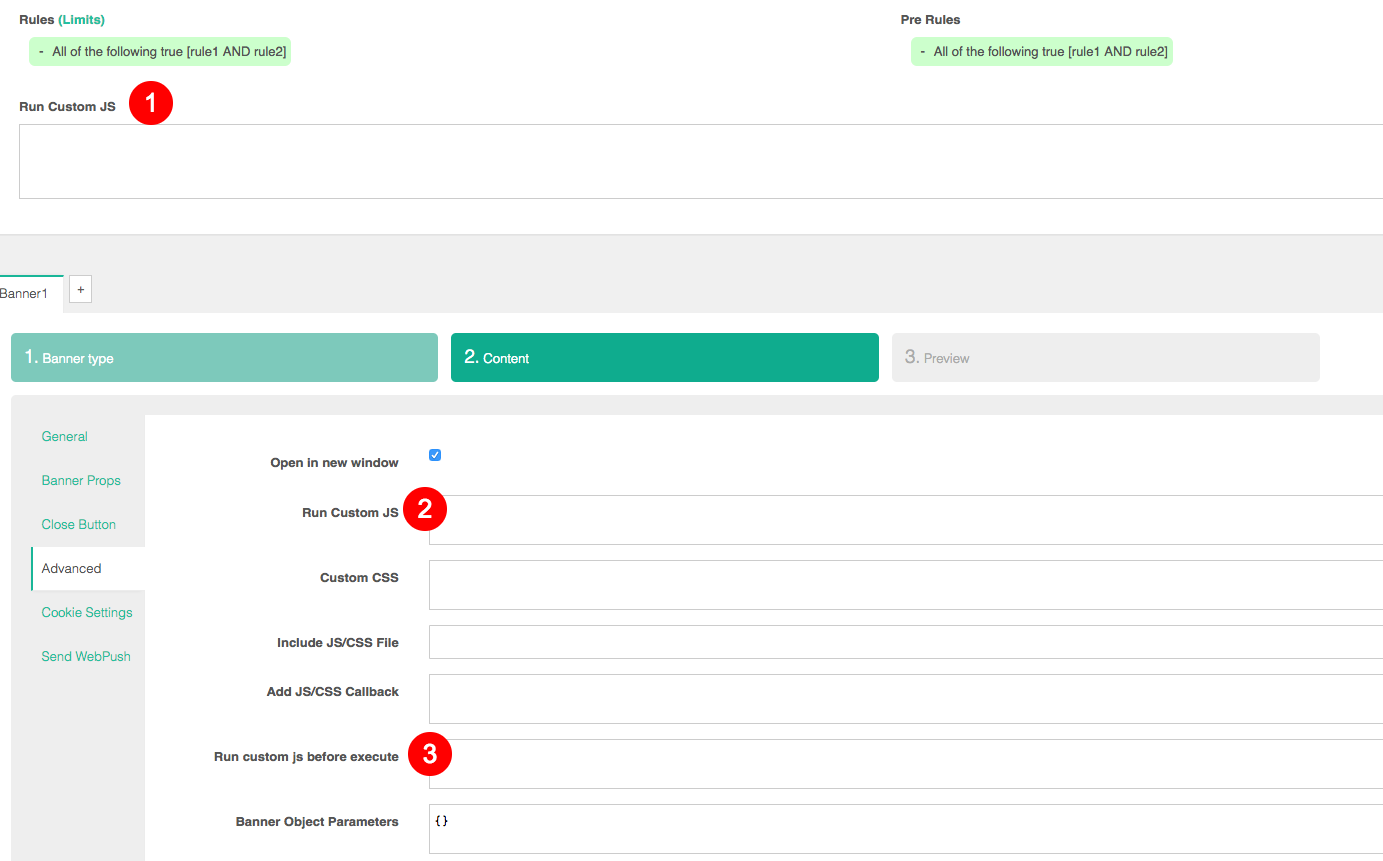Go to step 1 Banner type
1383x861 pixels.
224,358
